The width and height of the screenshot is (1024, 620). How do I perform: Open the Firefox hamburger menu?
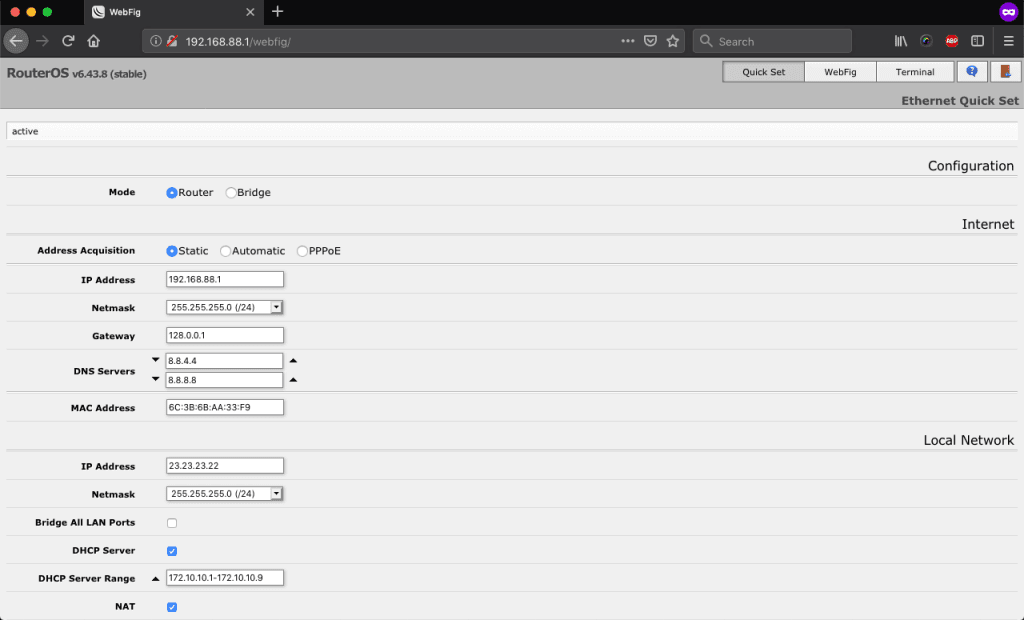[x=1008, y=41]
